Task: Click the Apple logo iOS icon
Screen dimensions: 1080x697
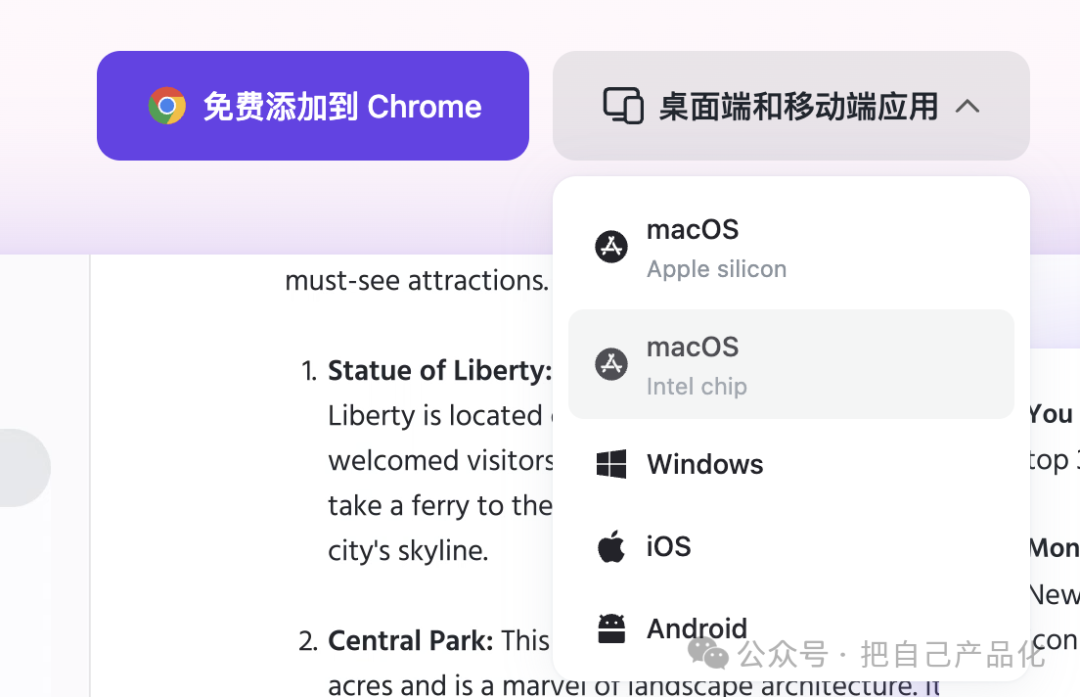Action: [x=611, y=547]
